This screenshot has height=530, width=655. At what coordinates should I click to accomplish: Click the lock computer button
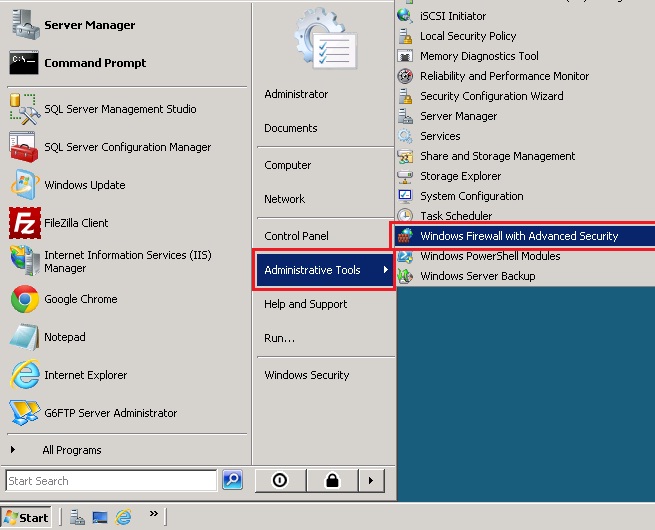click(x=333, y=480)
